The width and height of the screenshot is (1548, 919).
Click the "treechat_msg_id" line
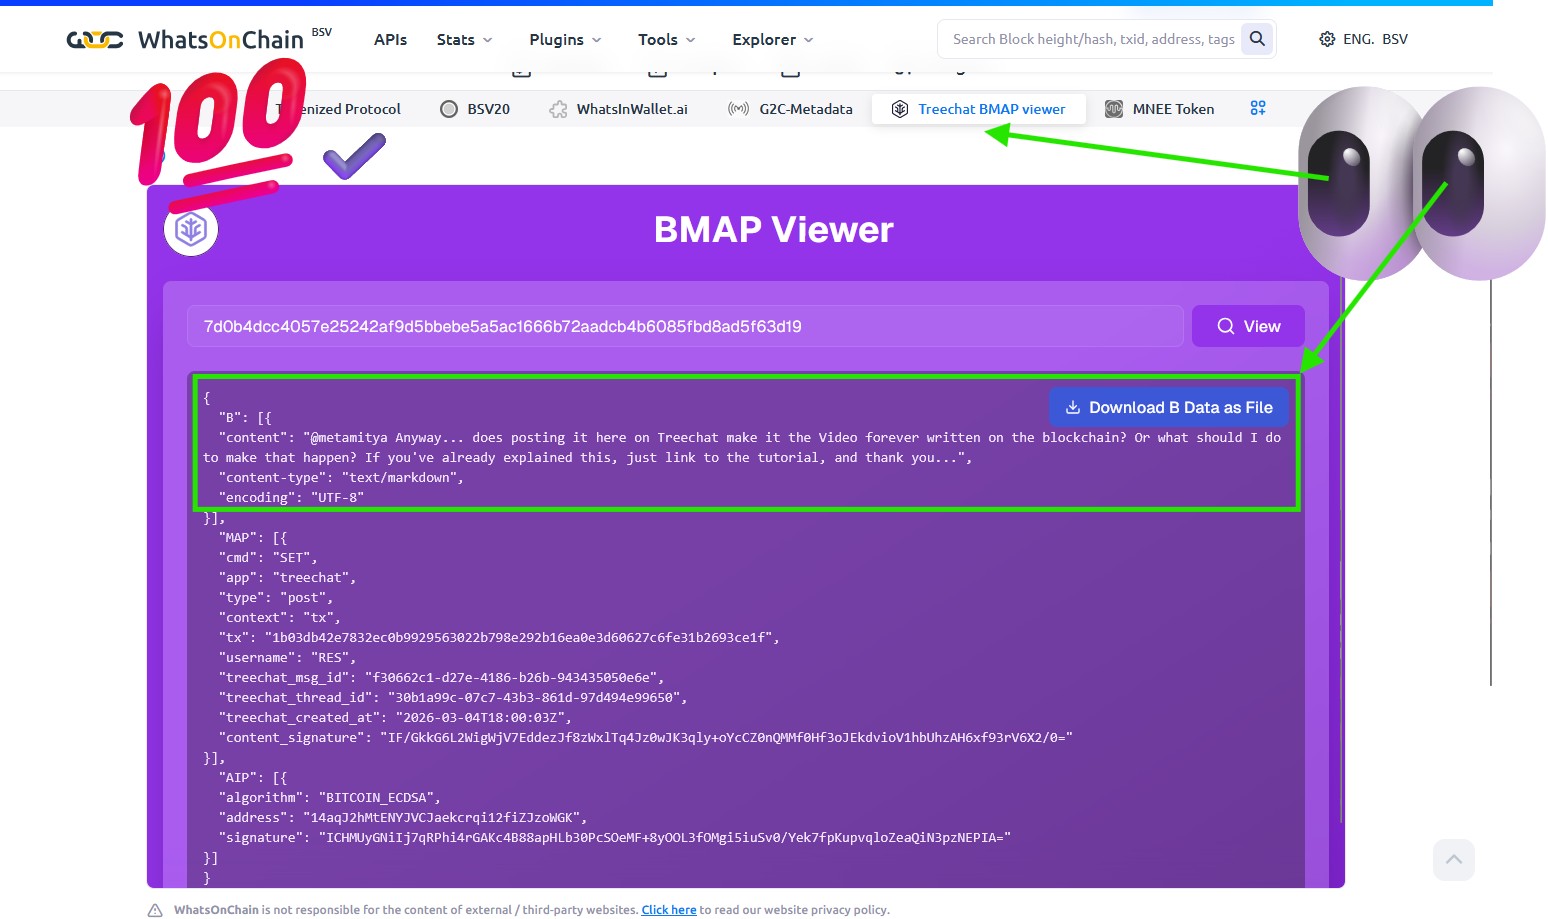(x=441, y=678)
